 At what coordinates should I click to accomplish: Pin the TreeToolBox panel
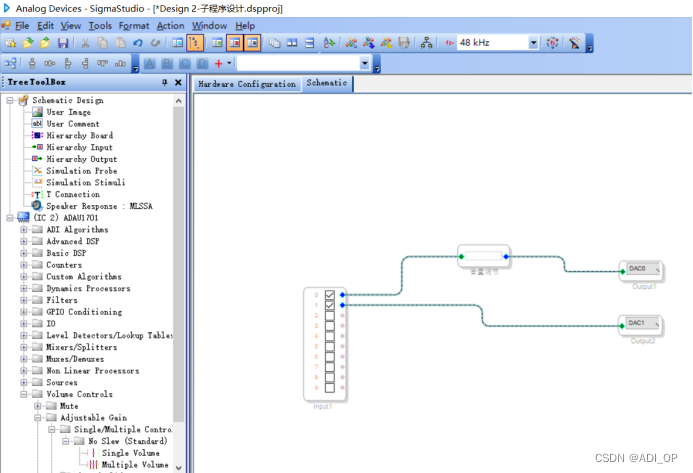(x=164, y=82)
